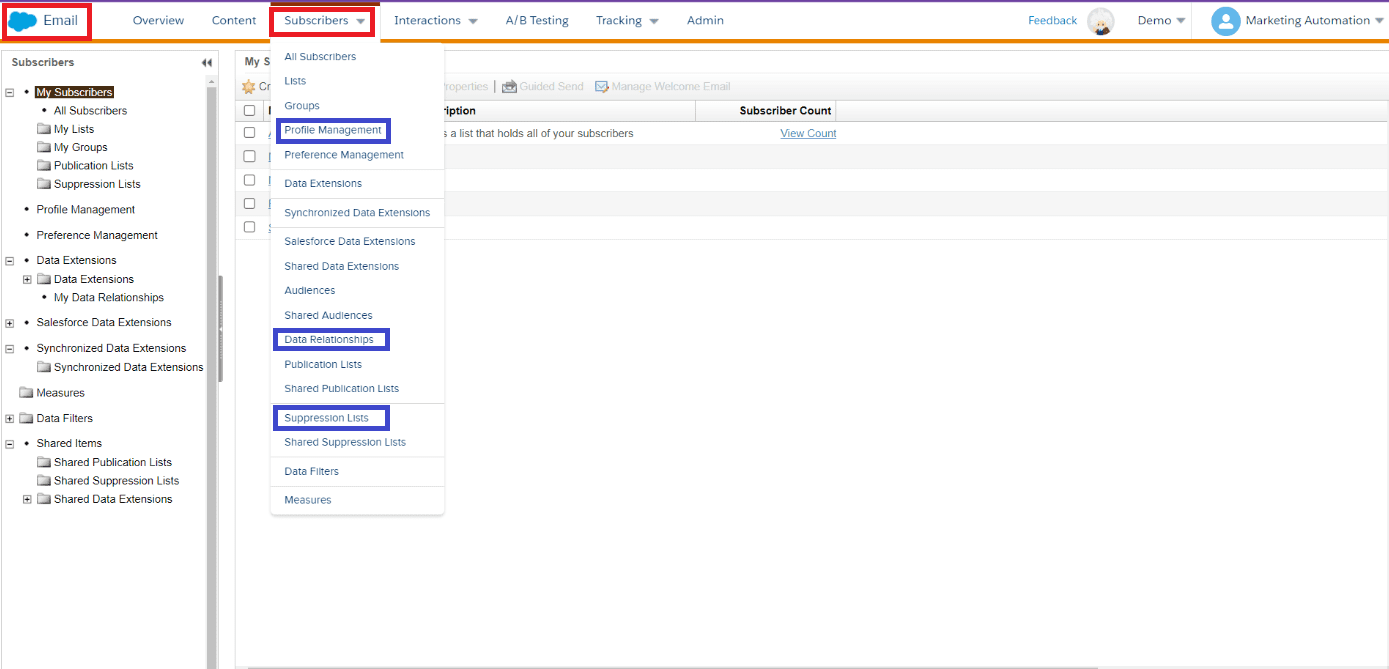Click the Guided Send toolbar icon
This screenshot has height=669, width=1389.
(x=509, y=87)
